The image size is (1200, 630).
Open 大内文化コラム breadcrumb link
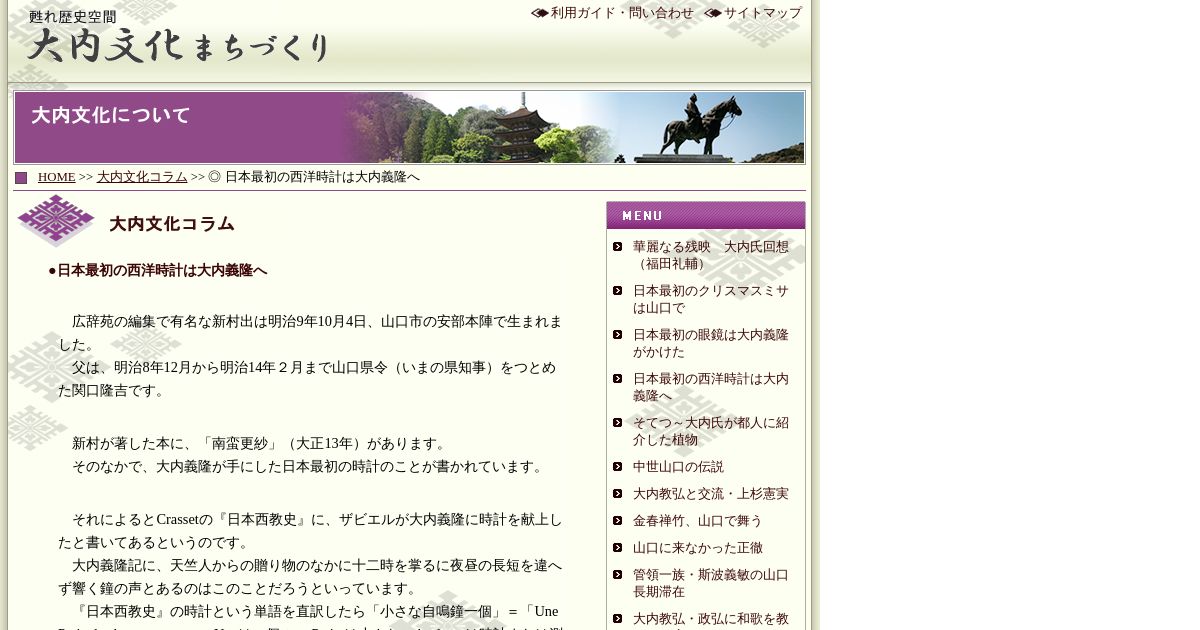tap(142, 177)
